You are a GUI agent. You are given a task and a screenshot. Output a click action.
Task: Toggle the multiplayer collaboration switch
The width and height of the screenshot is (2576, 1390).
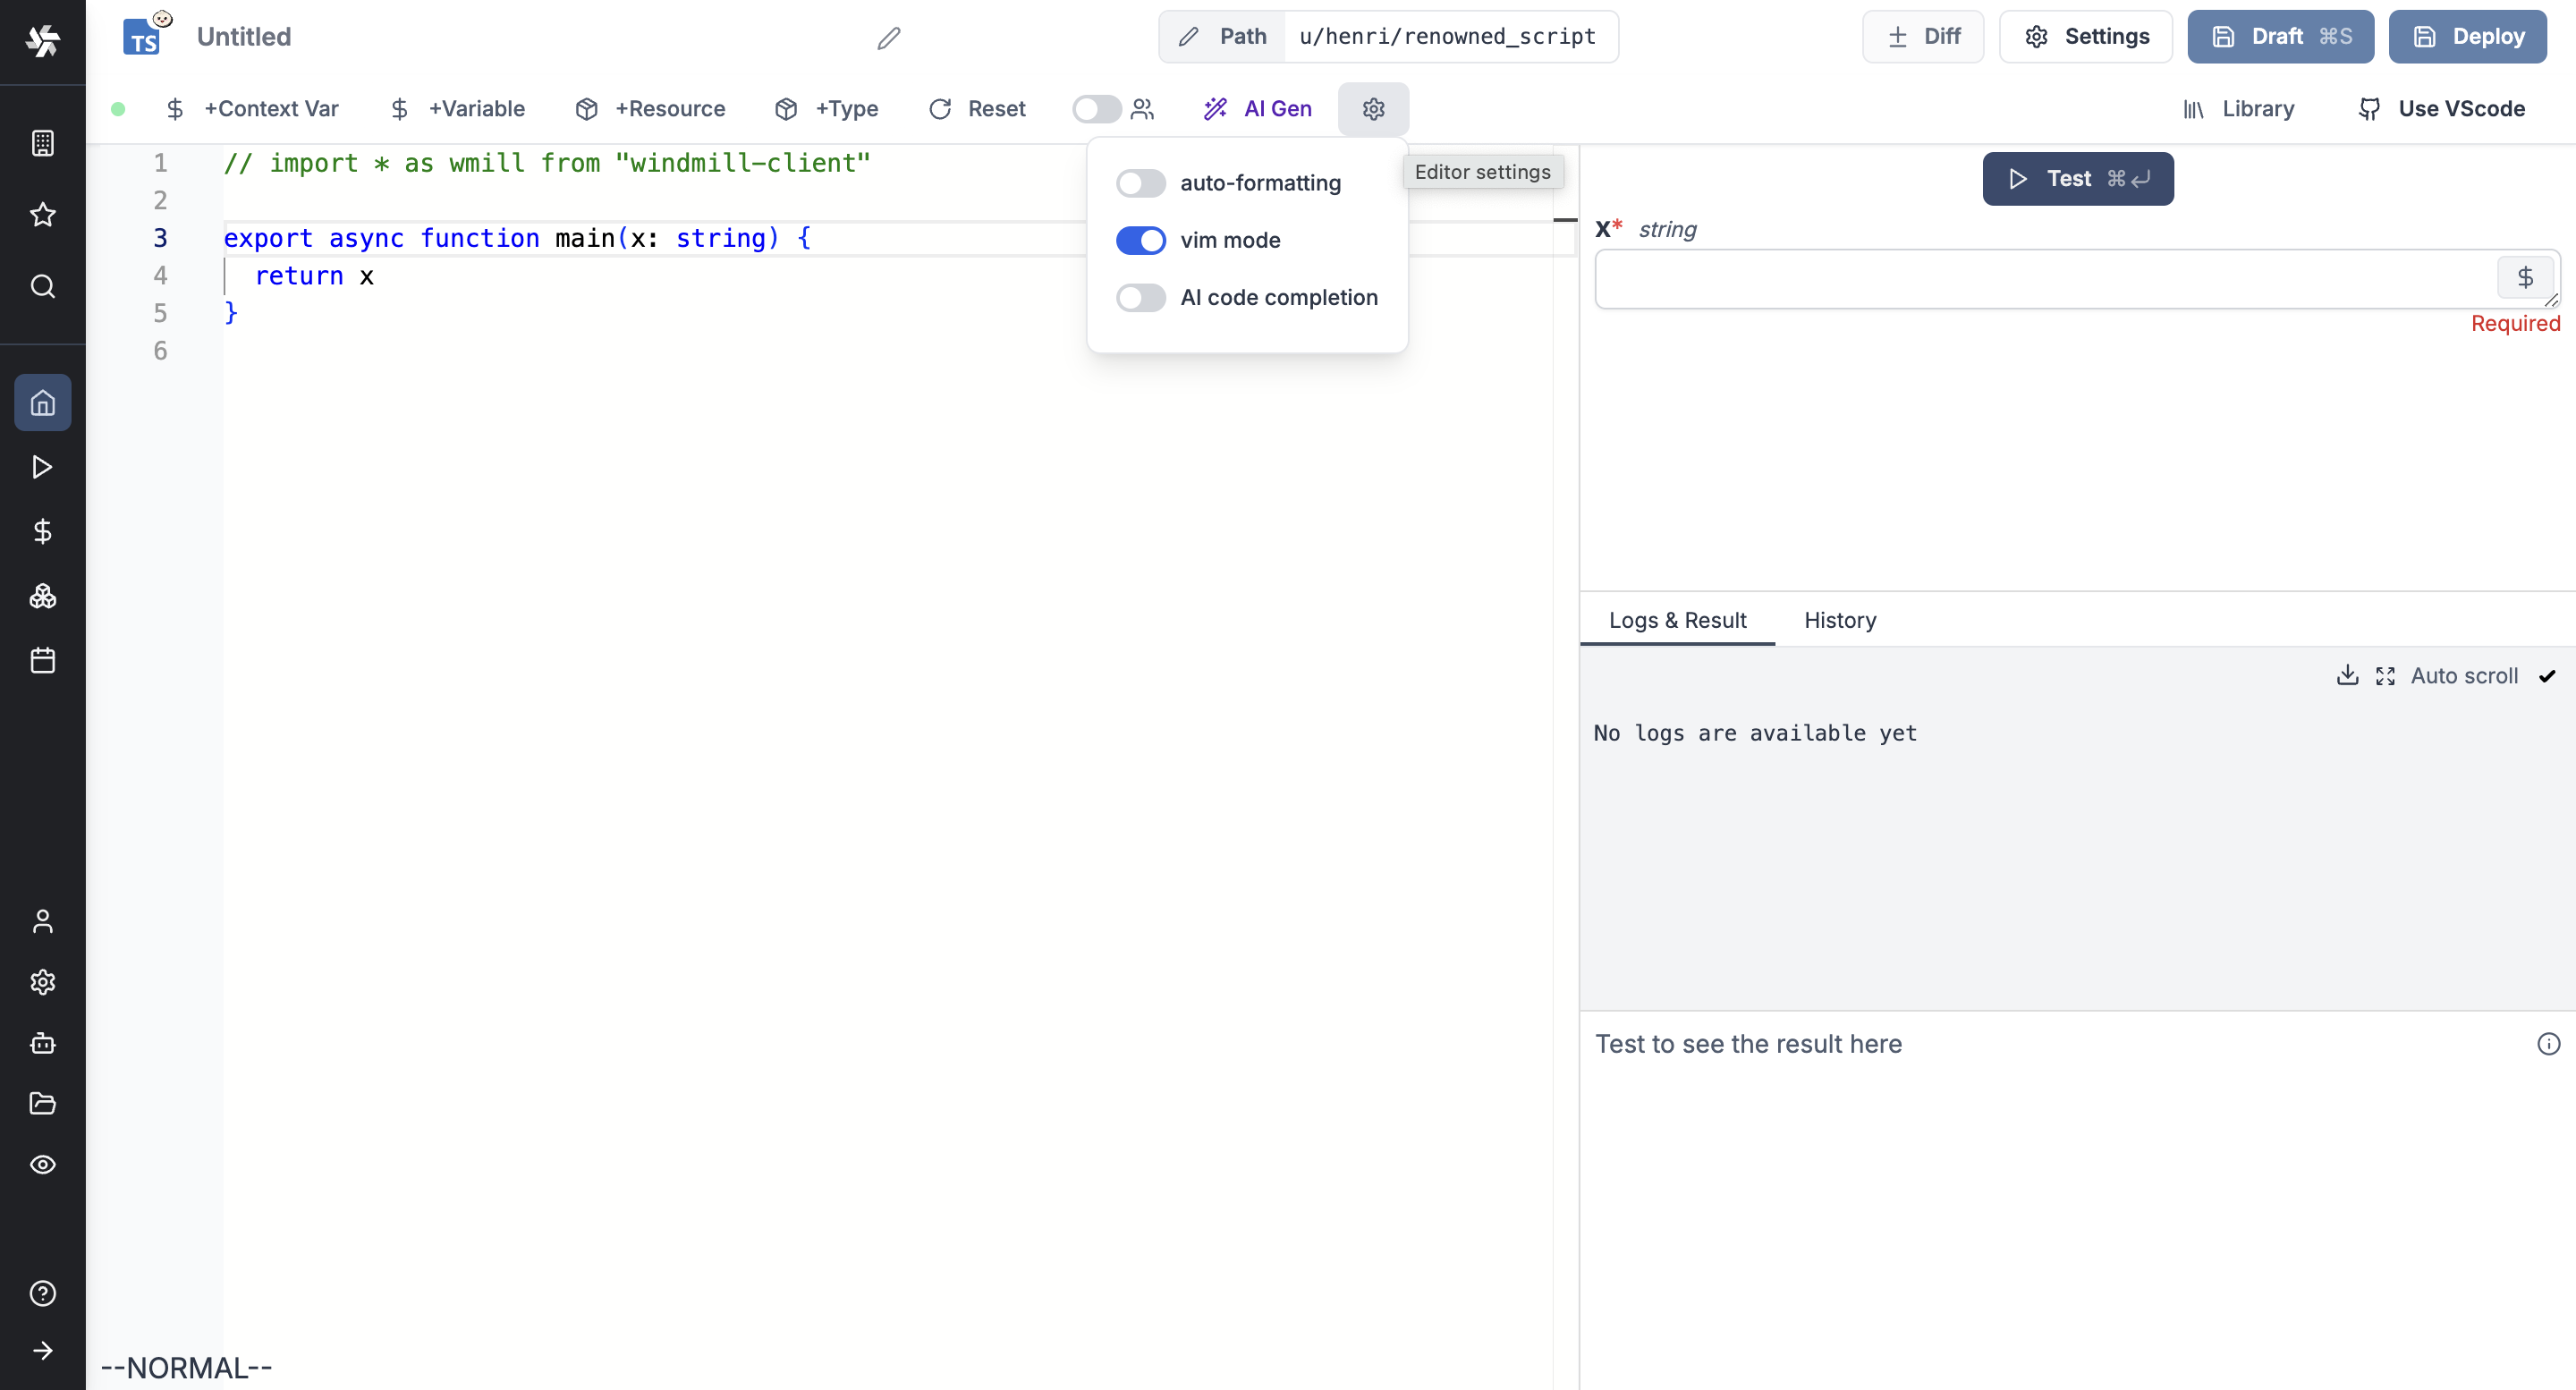(x=1096, y=109)
